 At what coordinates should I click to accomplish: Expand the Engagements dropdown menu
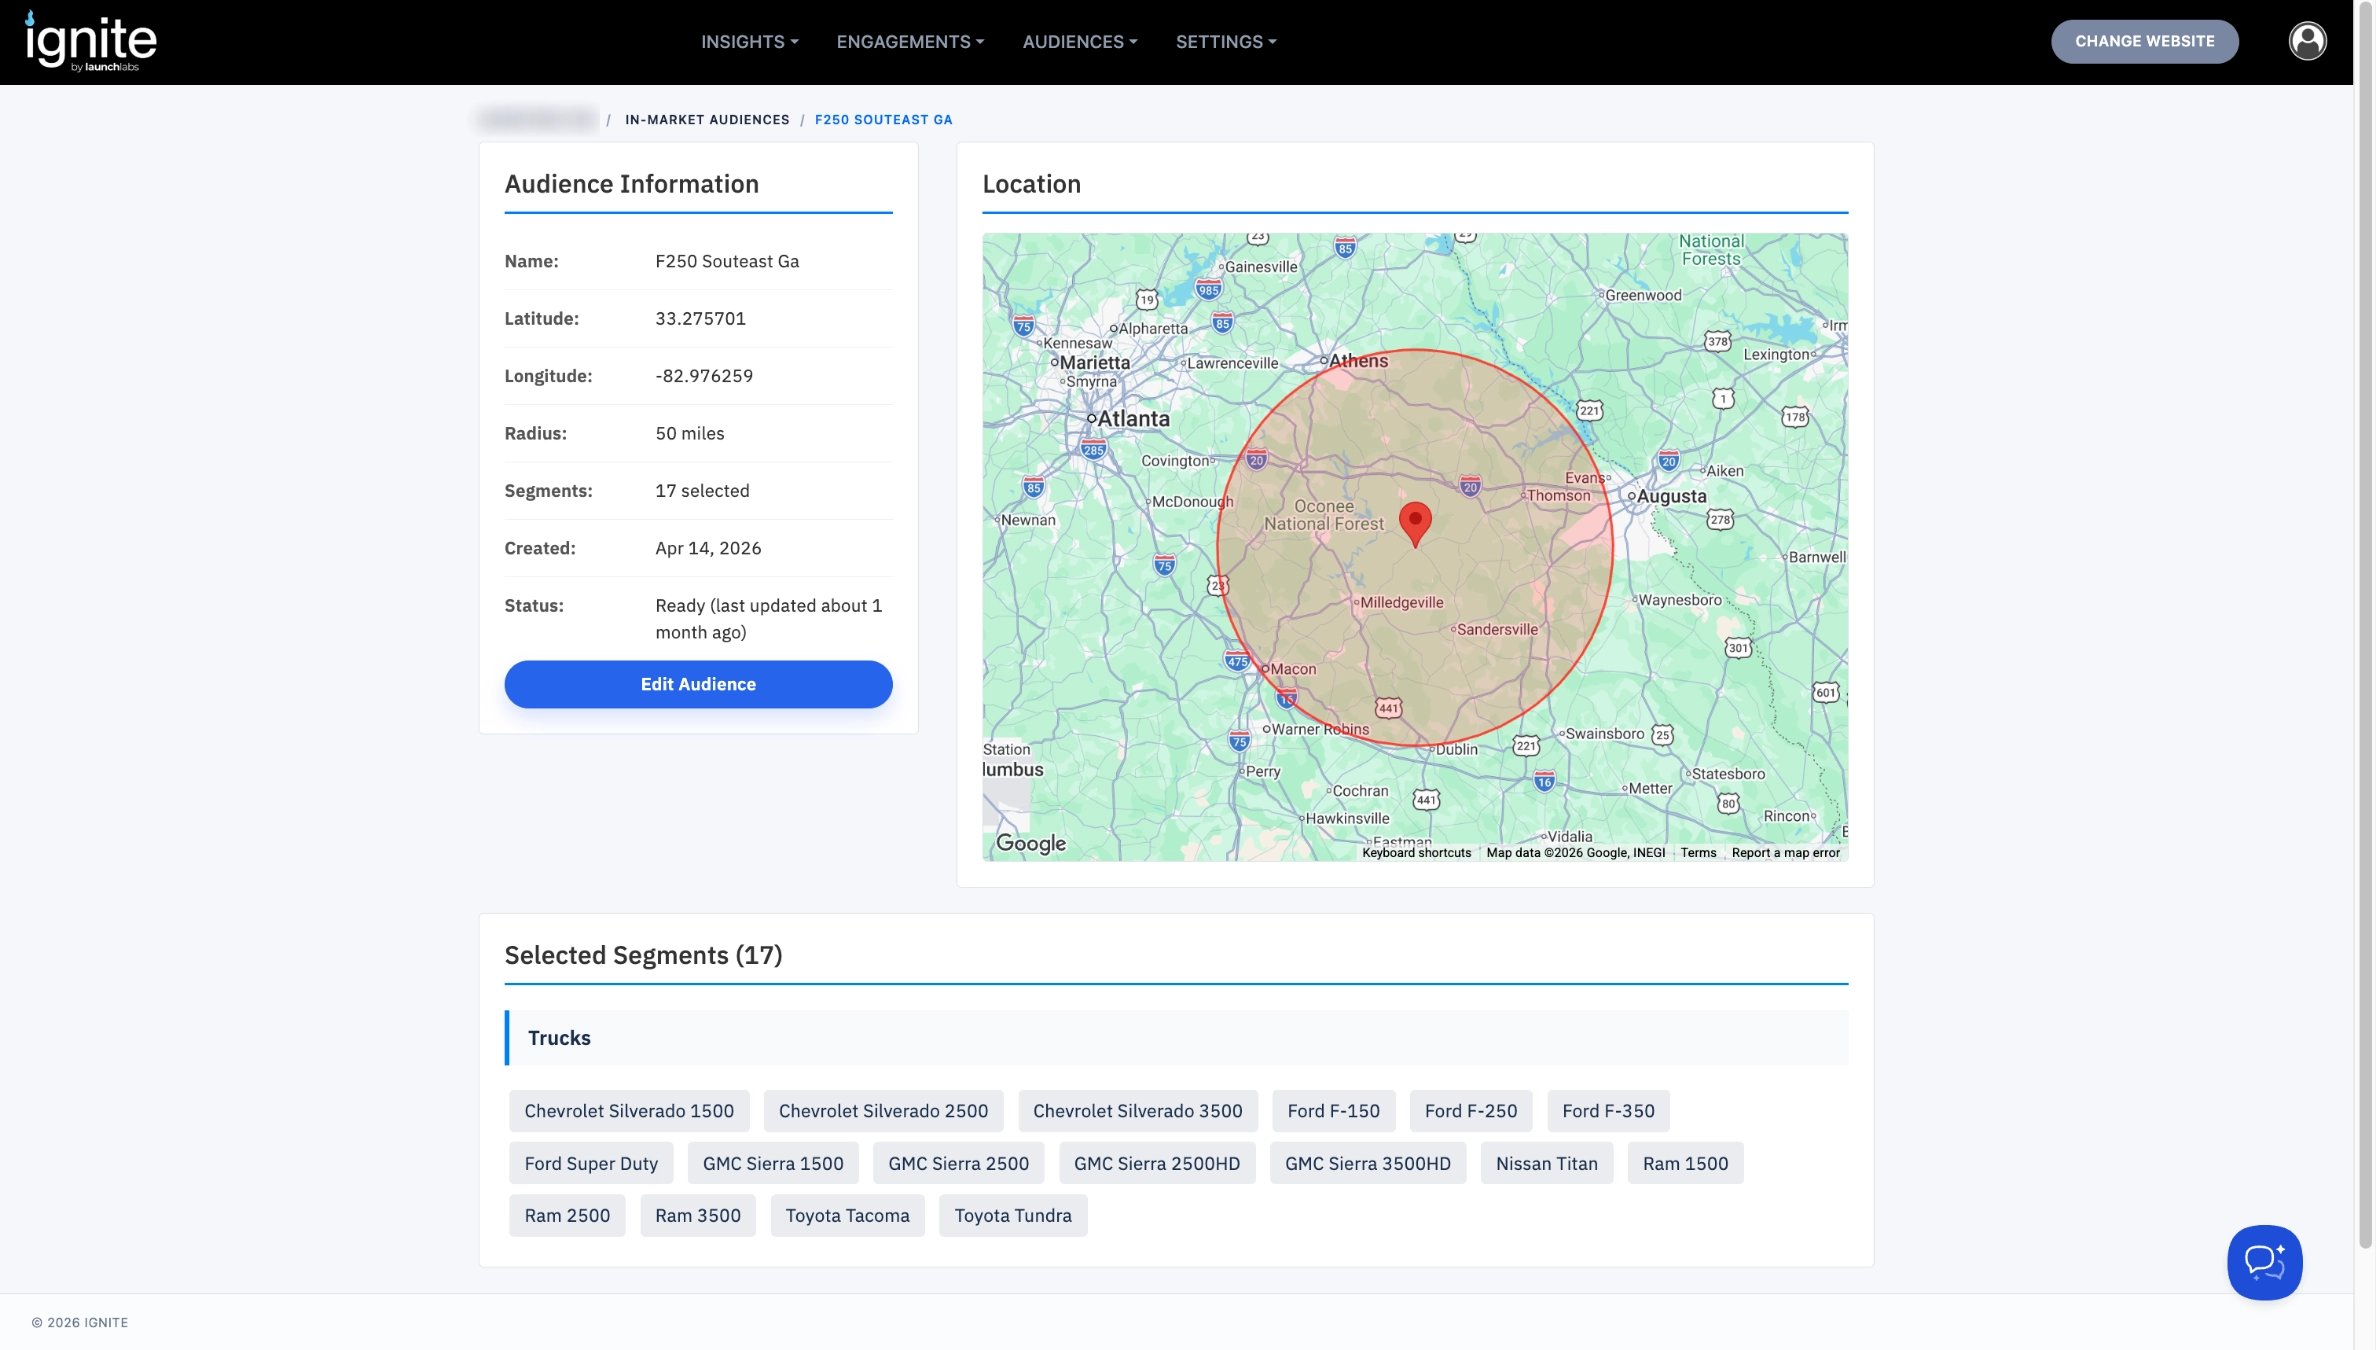[910, 42]
